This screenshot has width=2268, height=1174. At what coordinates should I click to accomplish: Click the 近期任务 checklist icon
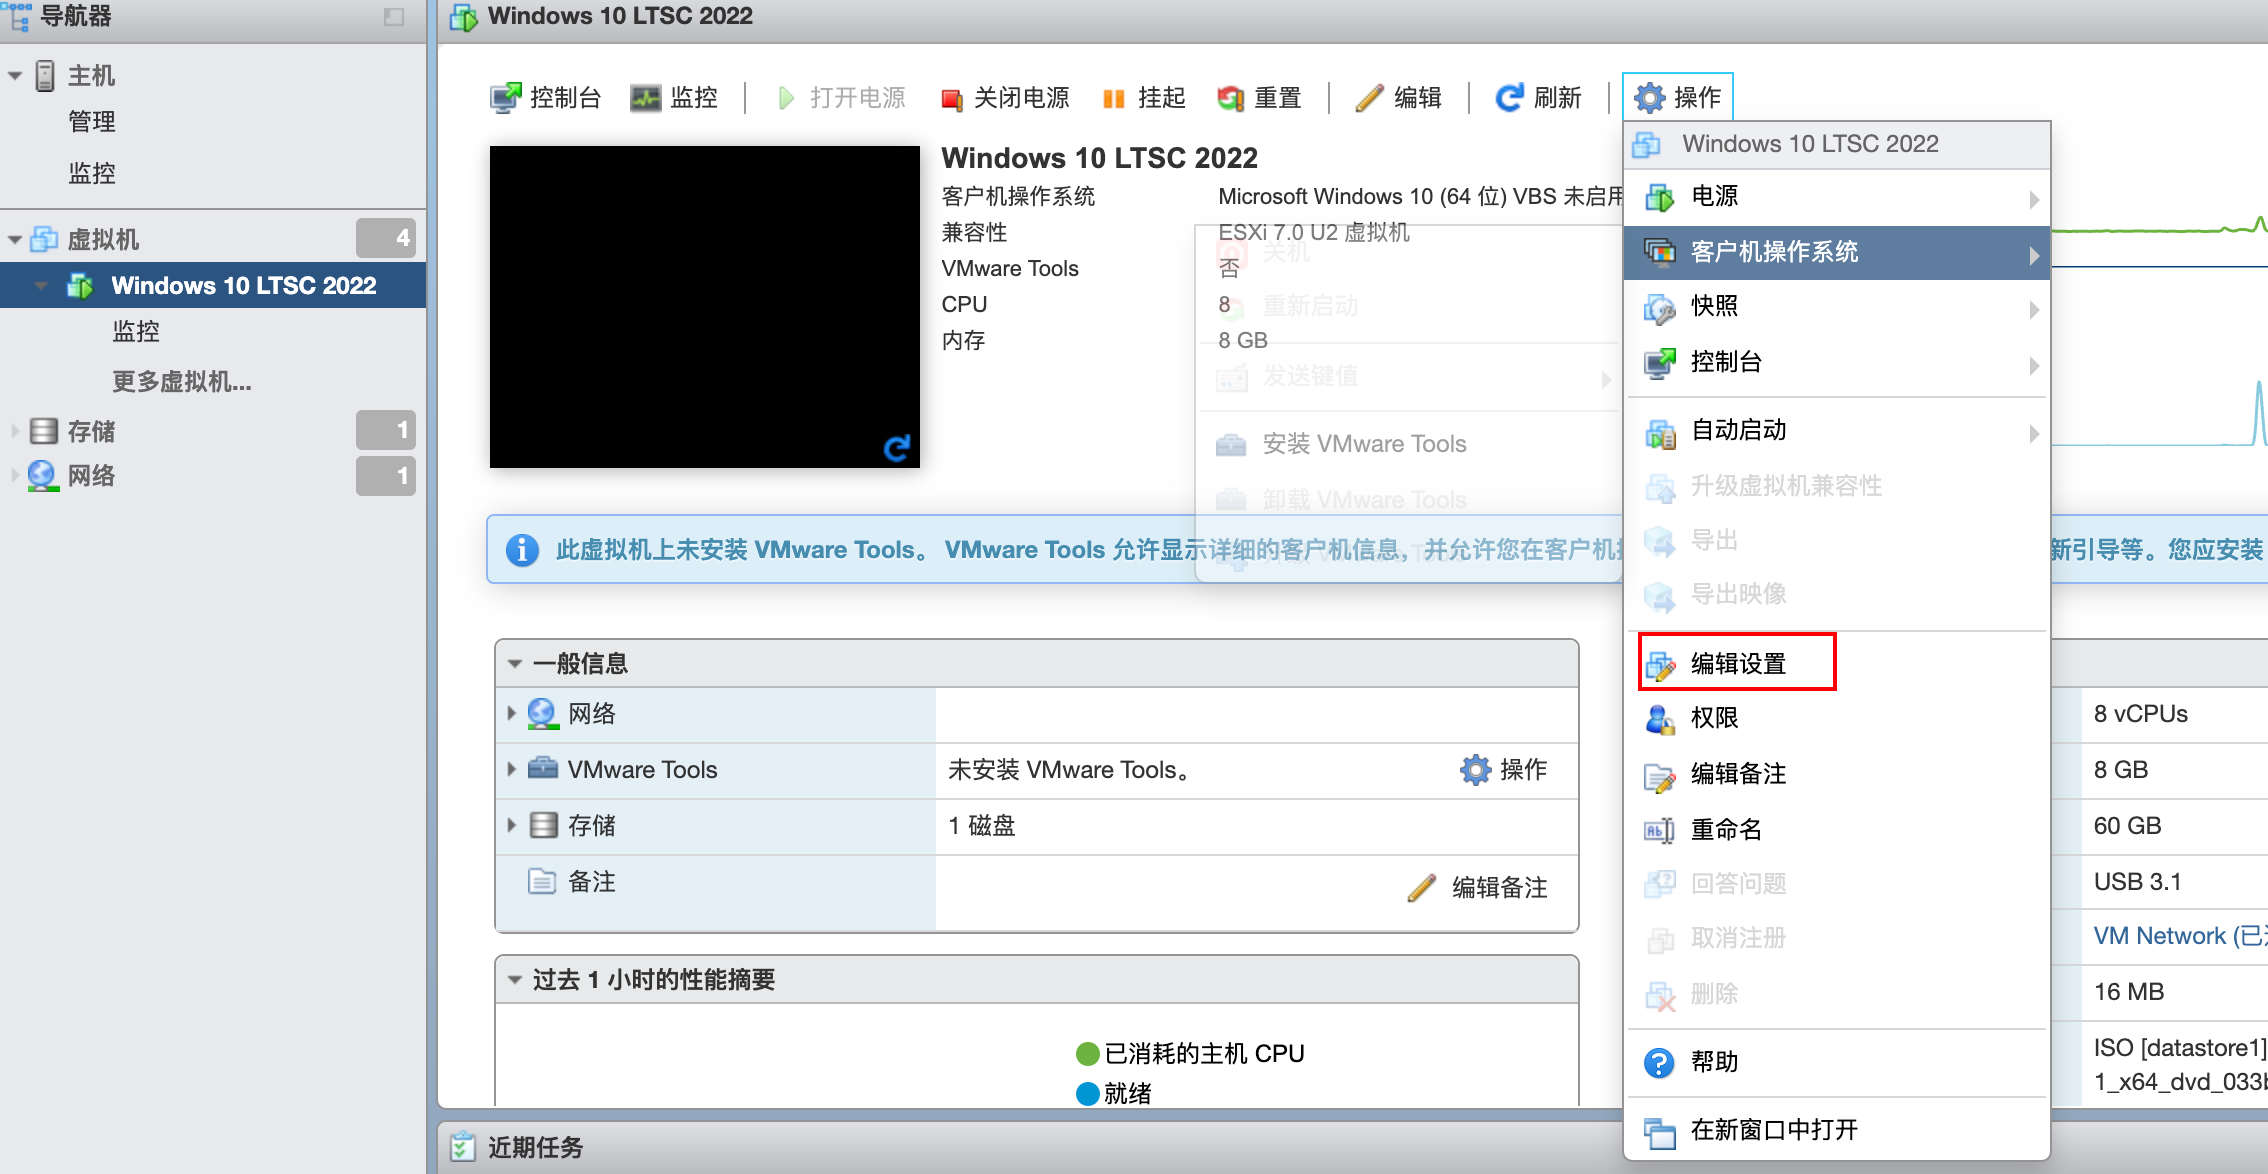pyautogui.click(x=462, y=1147)
